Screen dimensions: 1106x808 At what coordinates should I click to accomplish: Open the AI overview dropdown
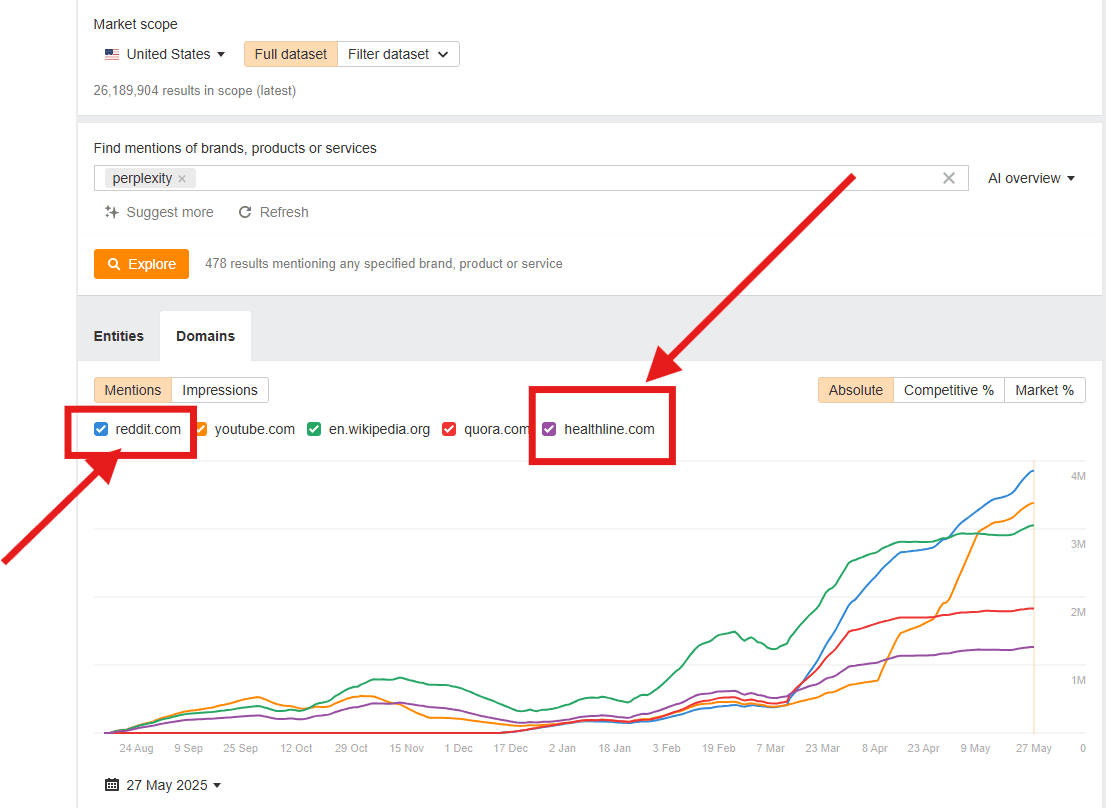tap(1031, 178)
